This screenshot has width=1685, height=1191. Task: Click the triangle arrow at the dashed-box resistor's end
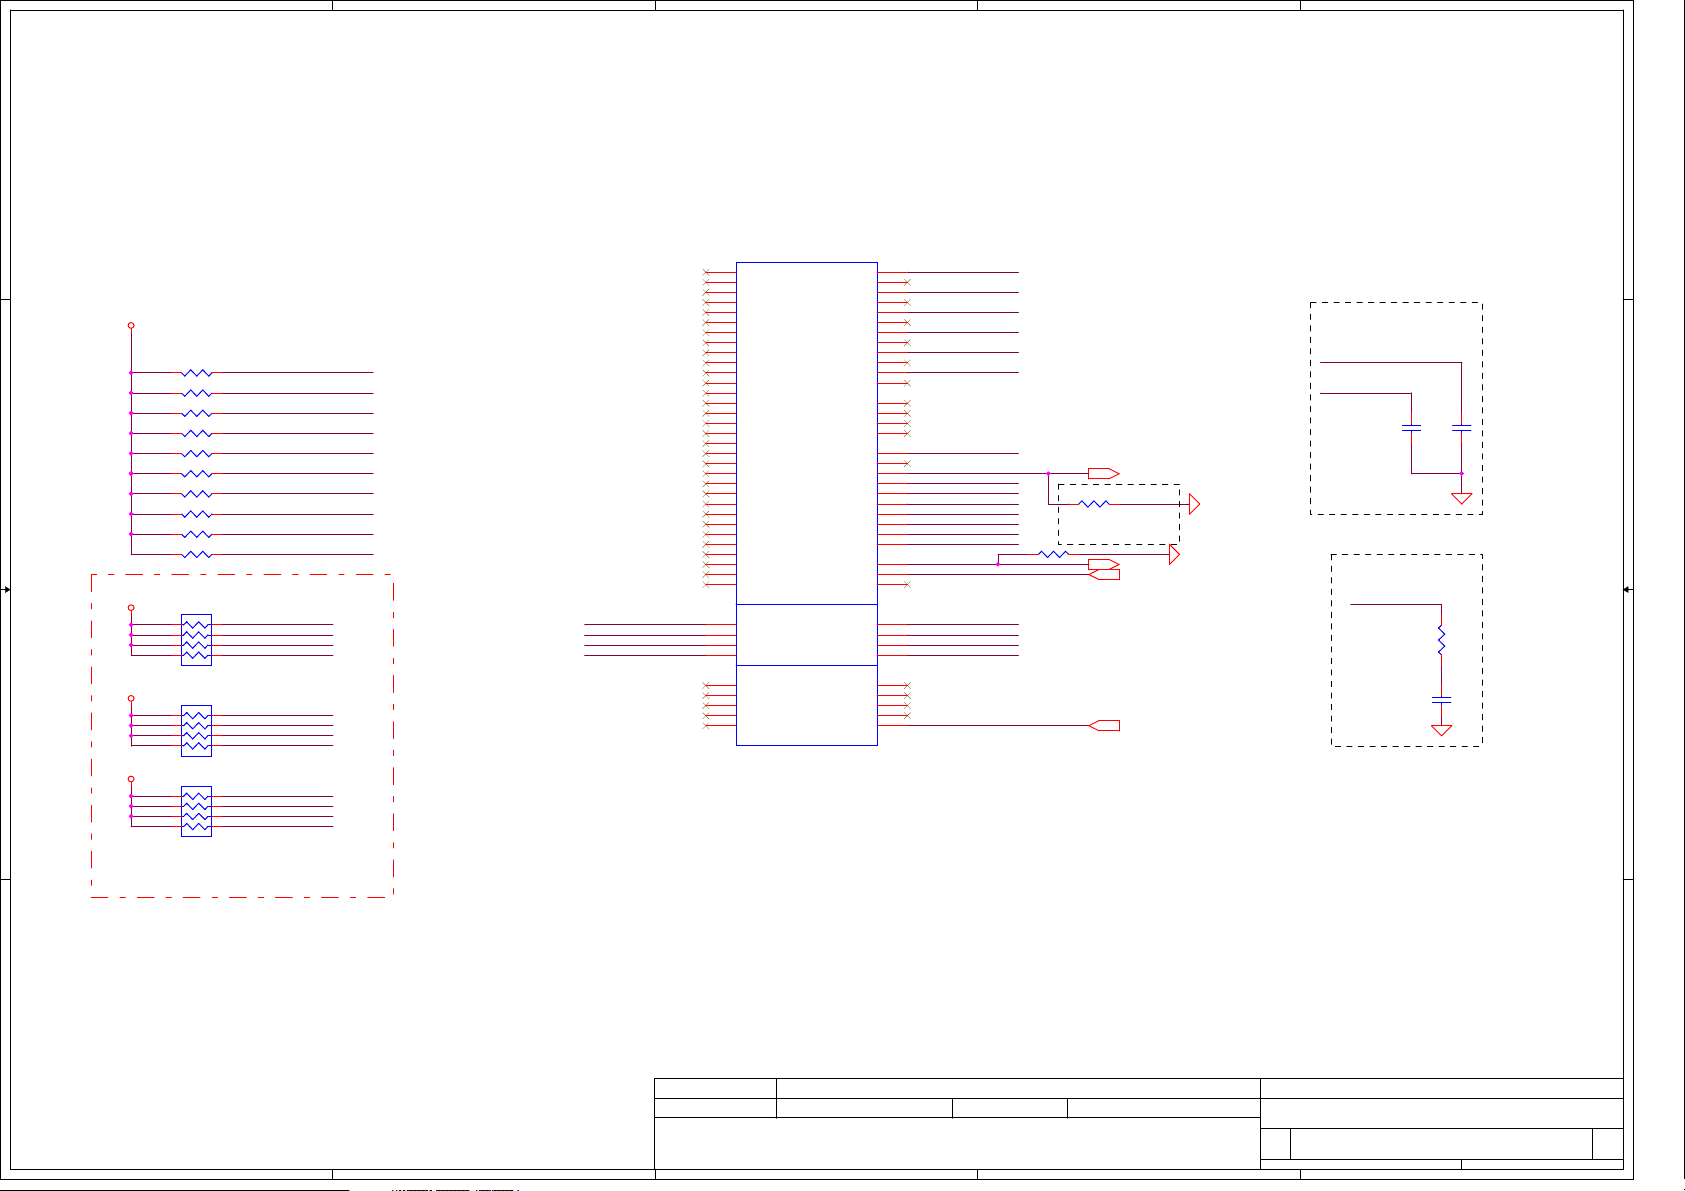click(x=1194, y=504)
